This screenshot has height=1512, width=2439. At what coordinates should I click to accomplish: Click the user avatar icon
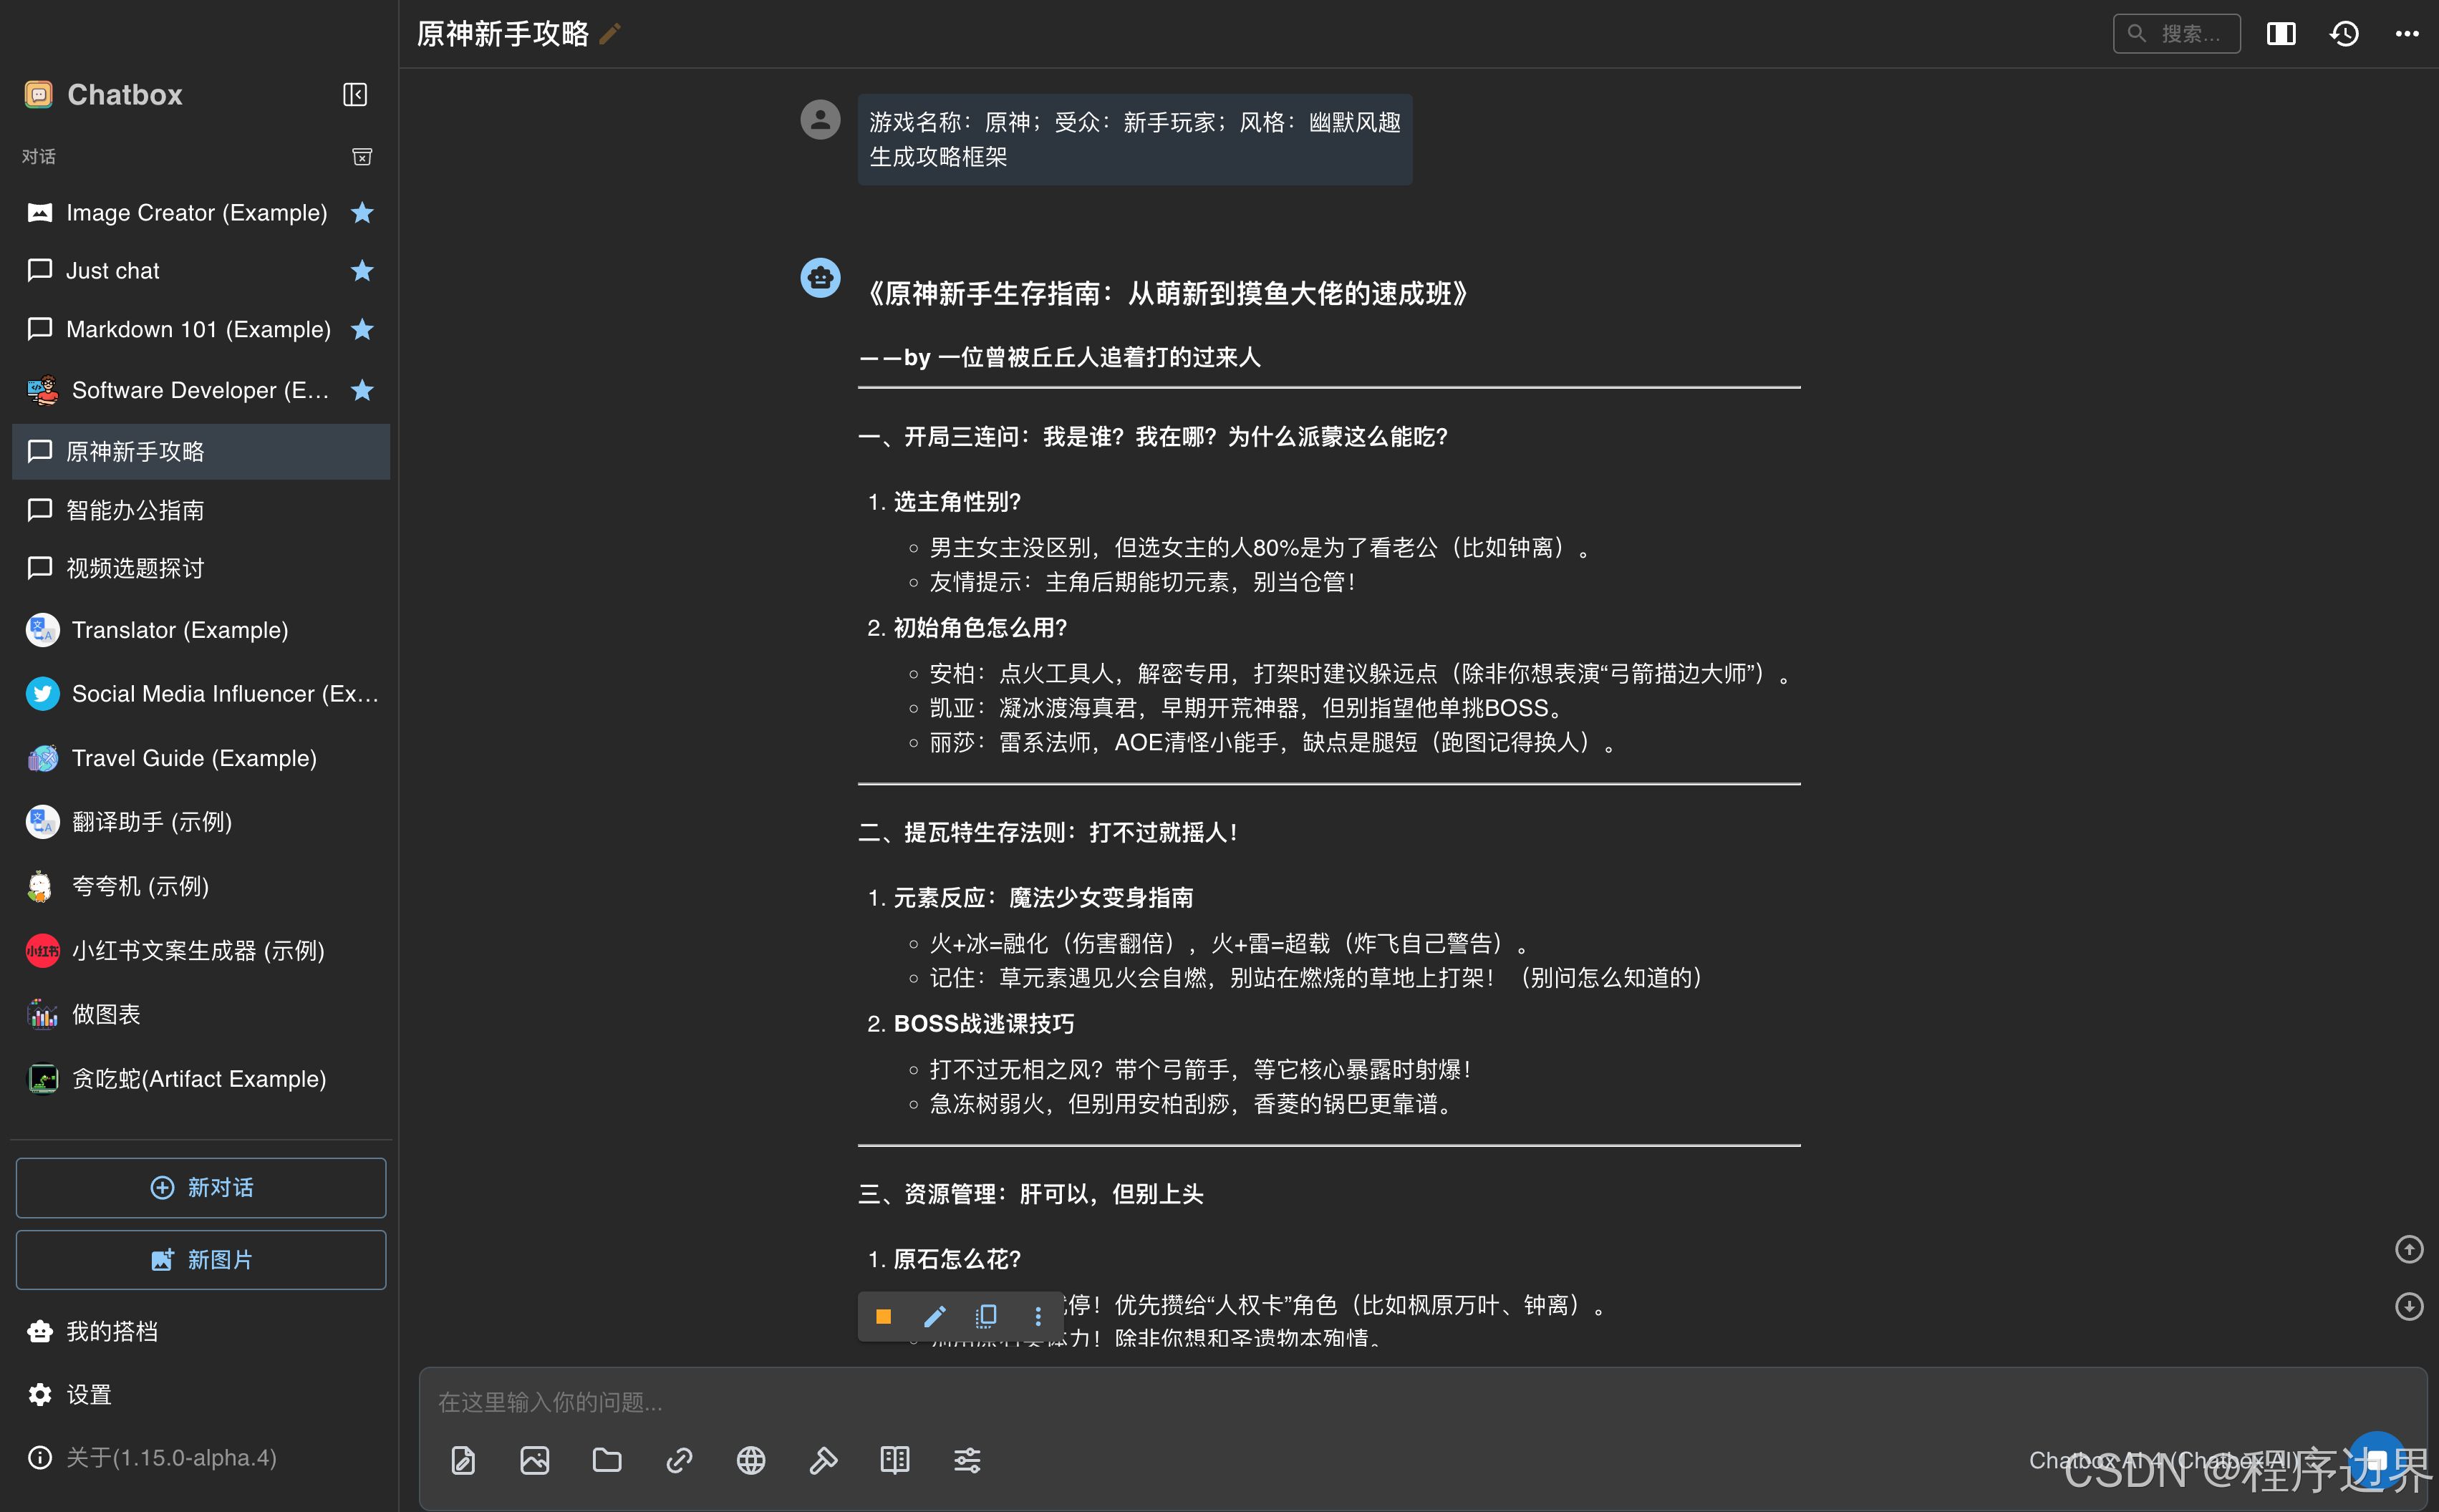[820, 120]
